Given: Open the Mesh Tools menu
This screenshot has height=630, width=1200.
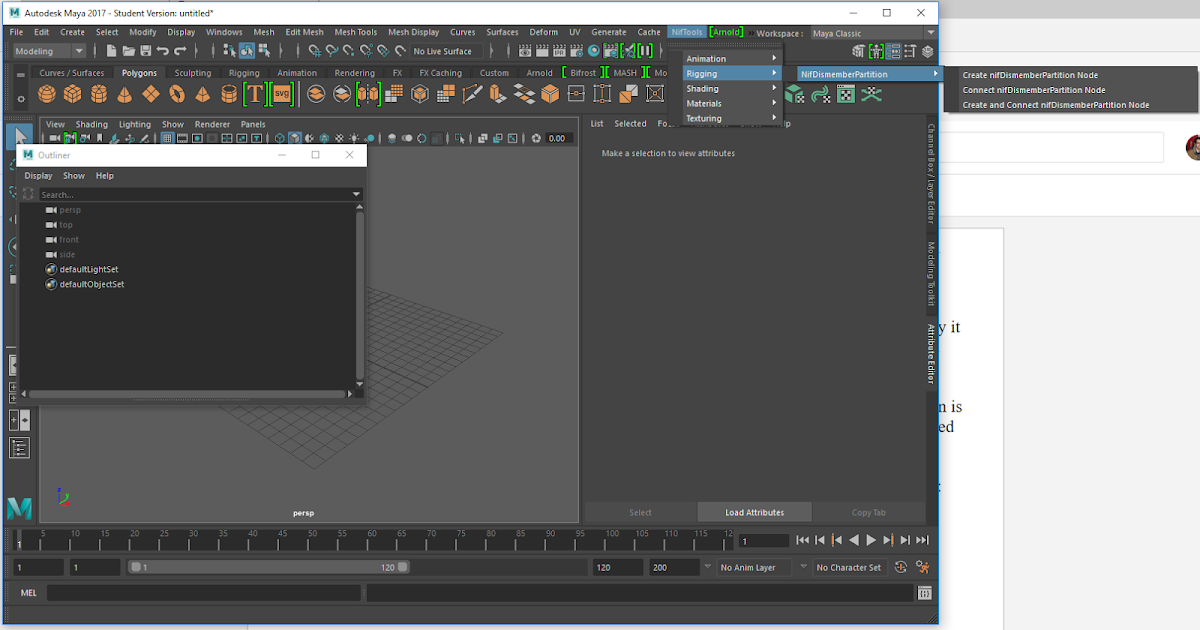Looking at the screenshot, I should pyautogui.click(x=356, y=32).
